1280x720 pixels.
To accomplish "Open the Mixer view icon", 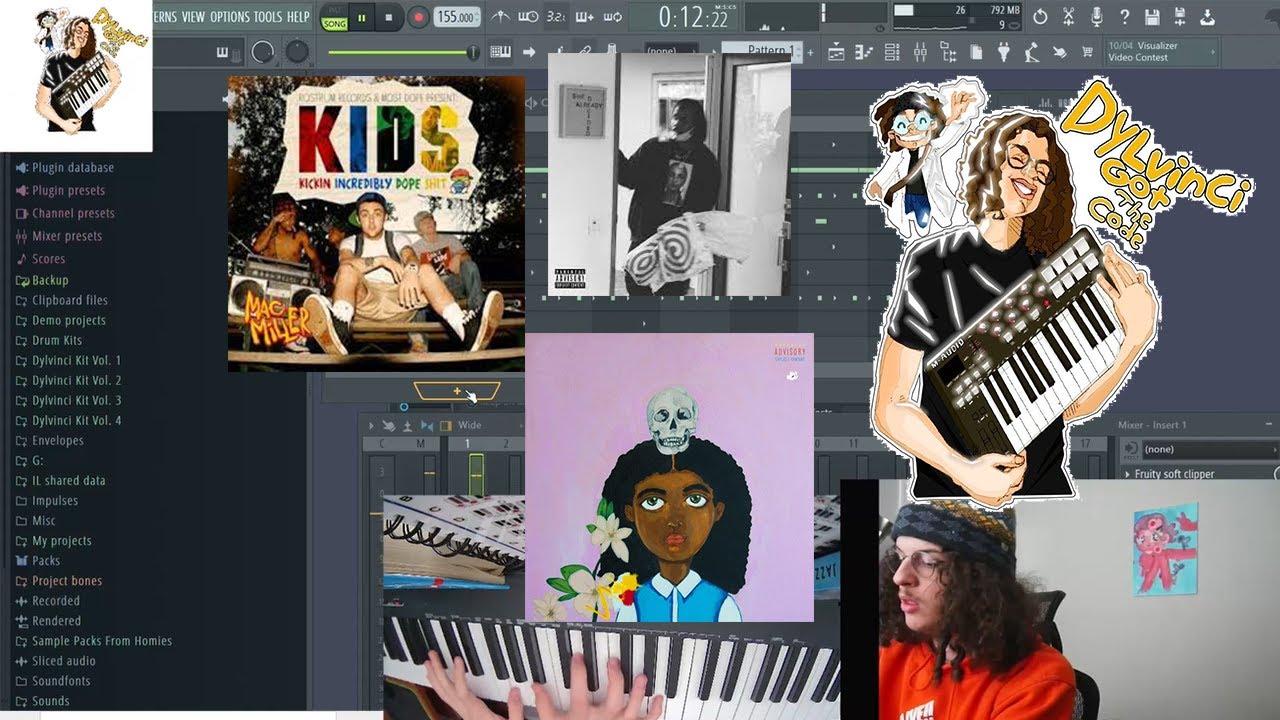I will 920,52.
